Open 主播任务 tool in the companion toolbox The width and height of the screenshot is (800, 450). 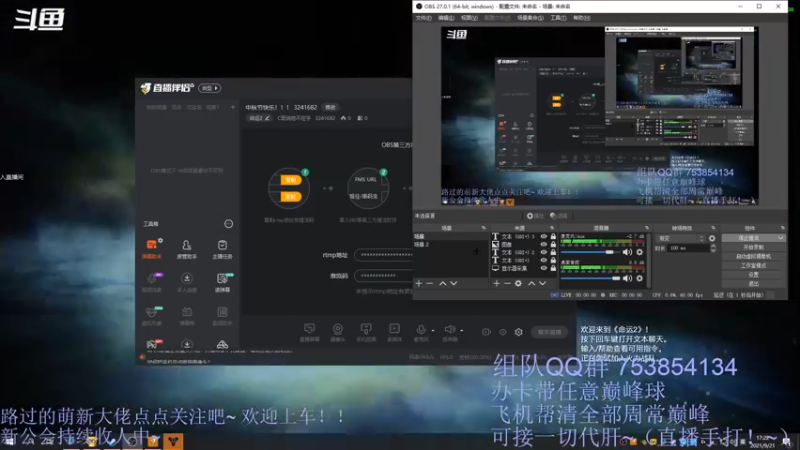pyautogui.click(x=222, y=249)
